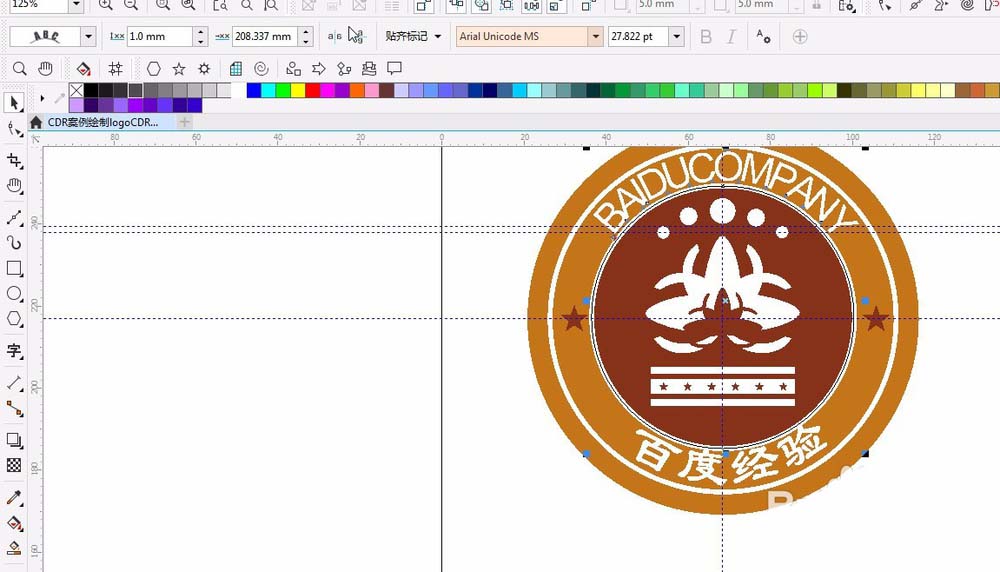Activate the Text tool (字)
Viewport: 1000px width, 572px height.
(x=14, y=351)
